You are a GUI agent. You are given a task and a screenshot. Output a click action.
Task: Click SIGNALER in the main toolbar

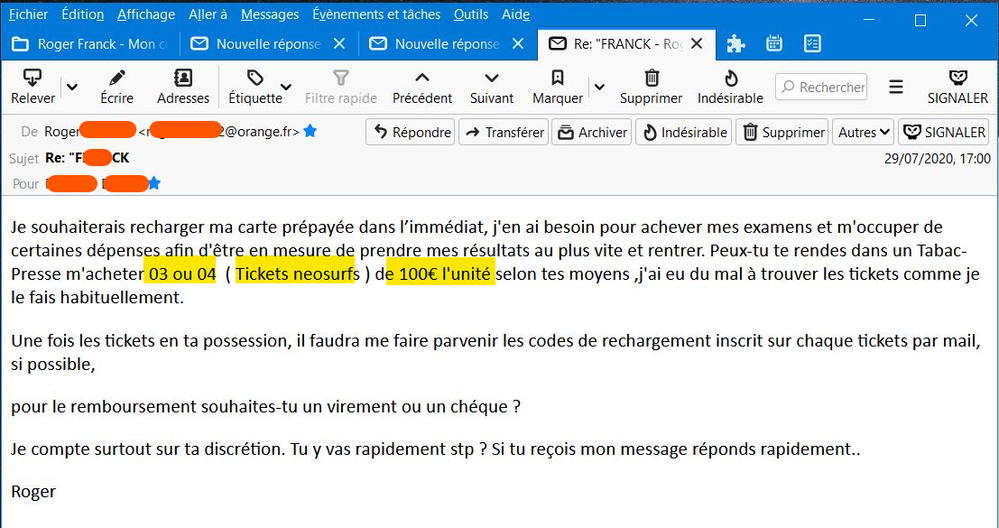pos(958,87)
